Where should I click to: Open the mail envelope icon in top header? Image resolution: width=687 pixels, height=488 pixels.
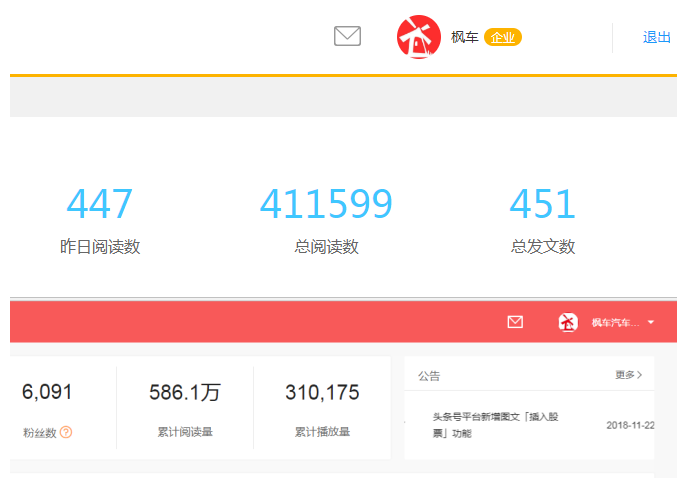347,37
